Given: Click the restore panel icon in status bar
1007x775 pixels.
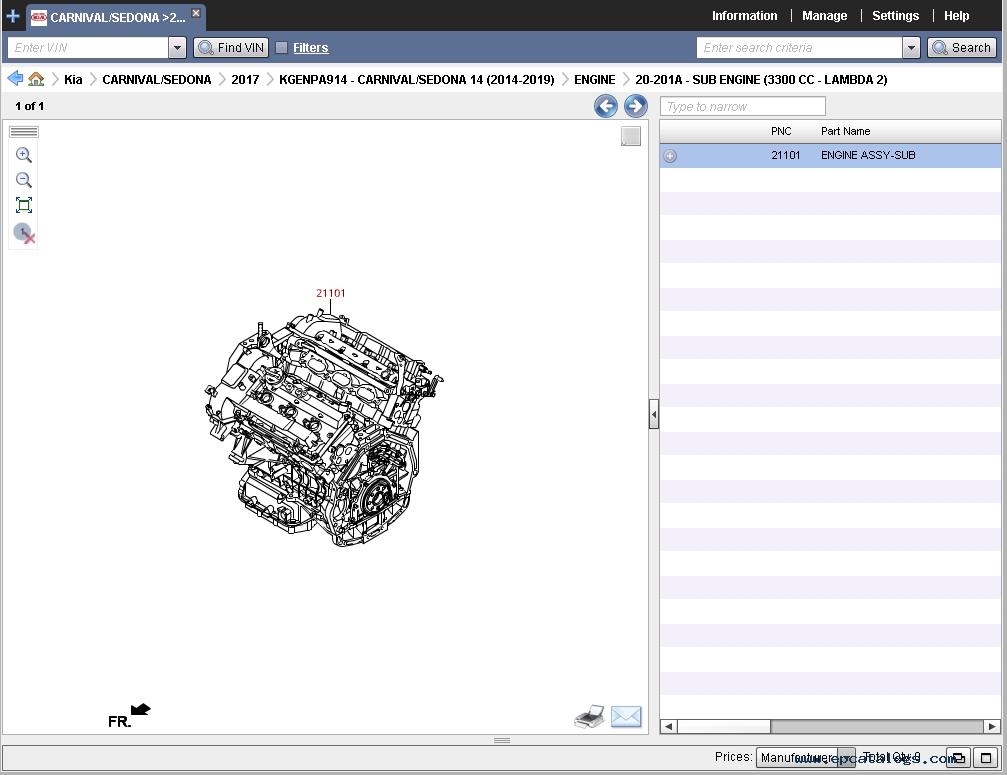Looking at the screenshot, I should pyautogui.click(x=958, y=758).
